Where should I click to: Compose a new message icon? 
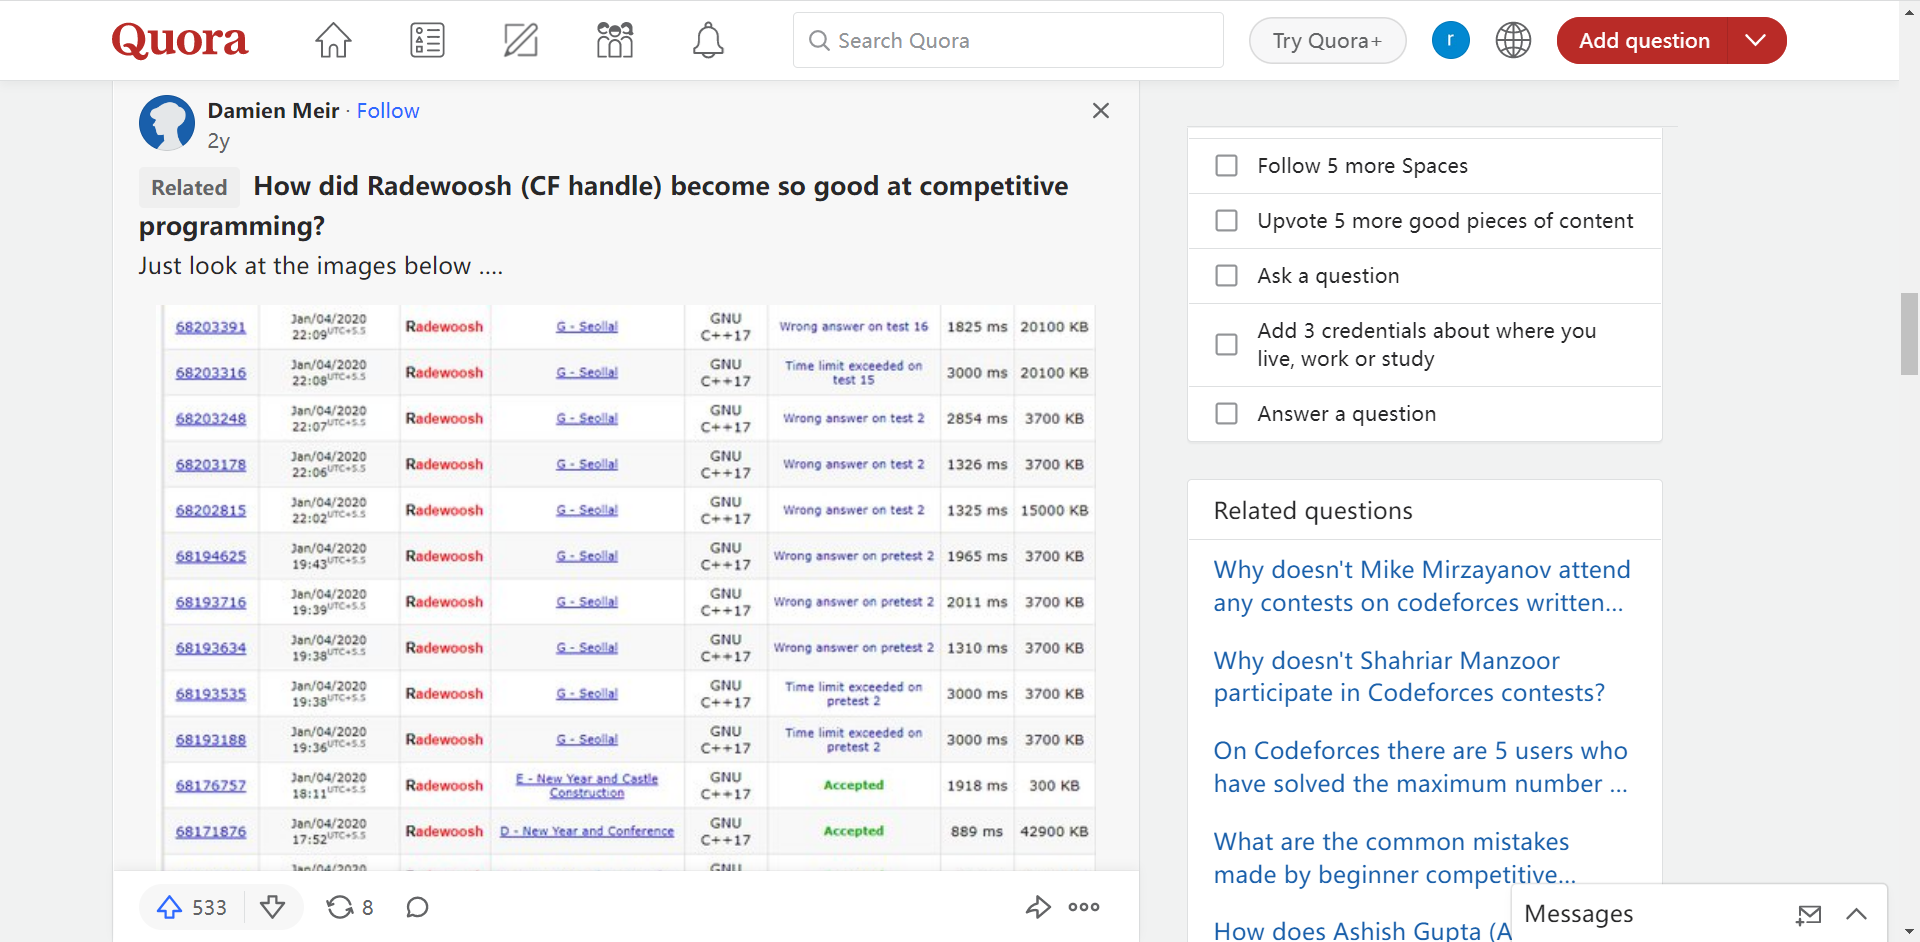point(1809,914)
